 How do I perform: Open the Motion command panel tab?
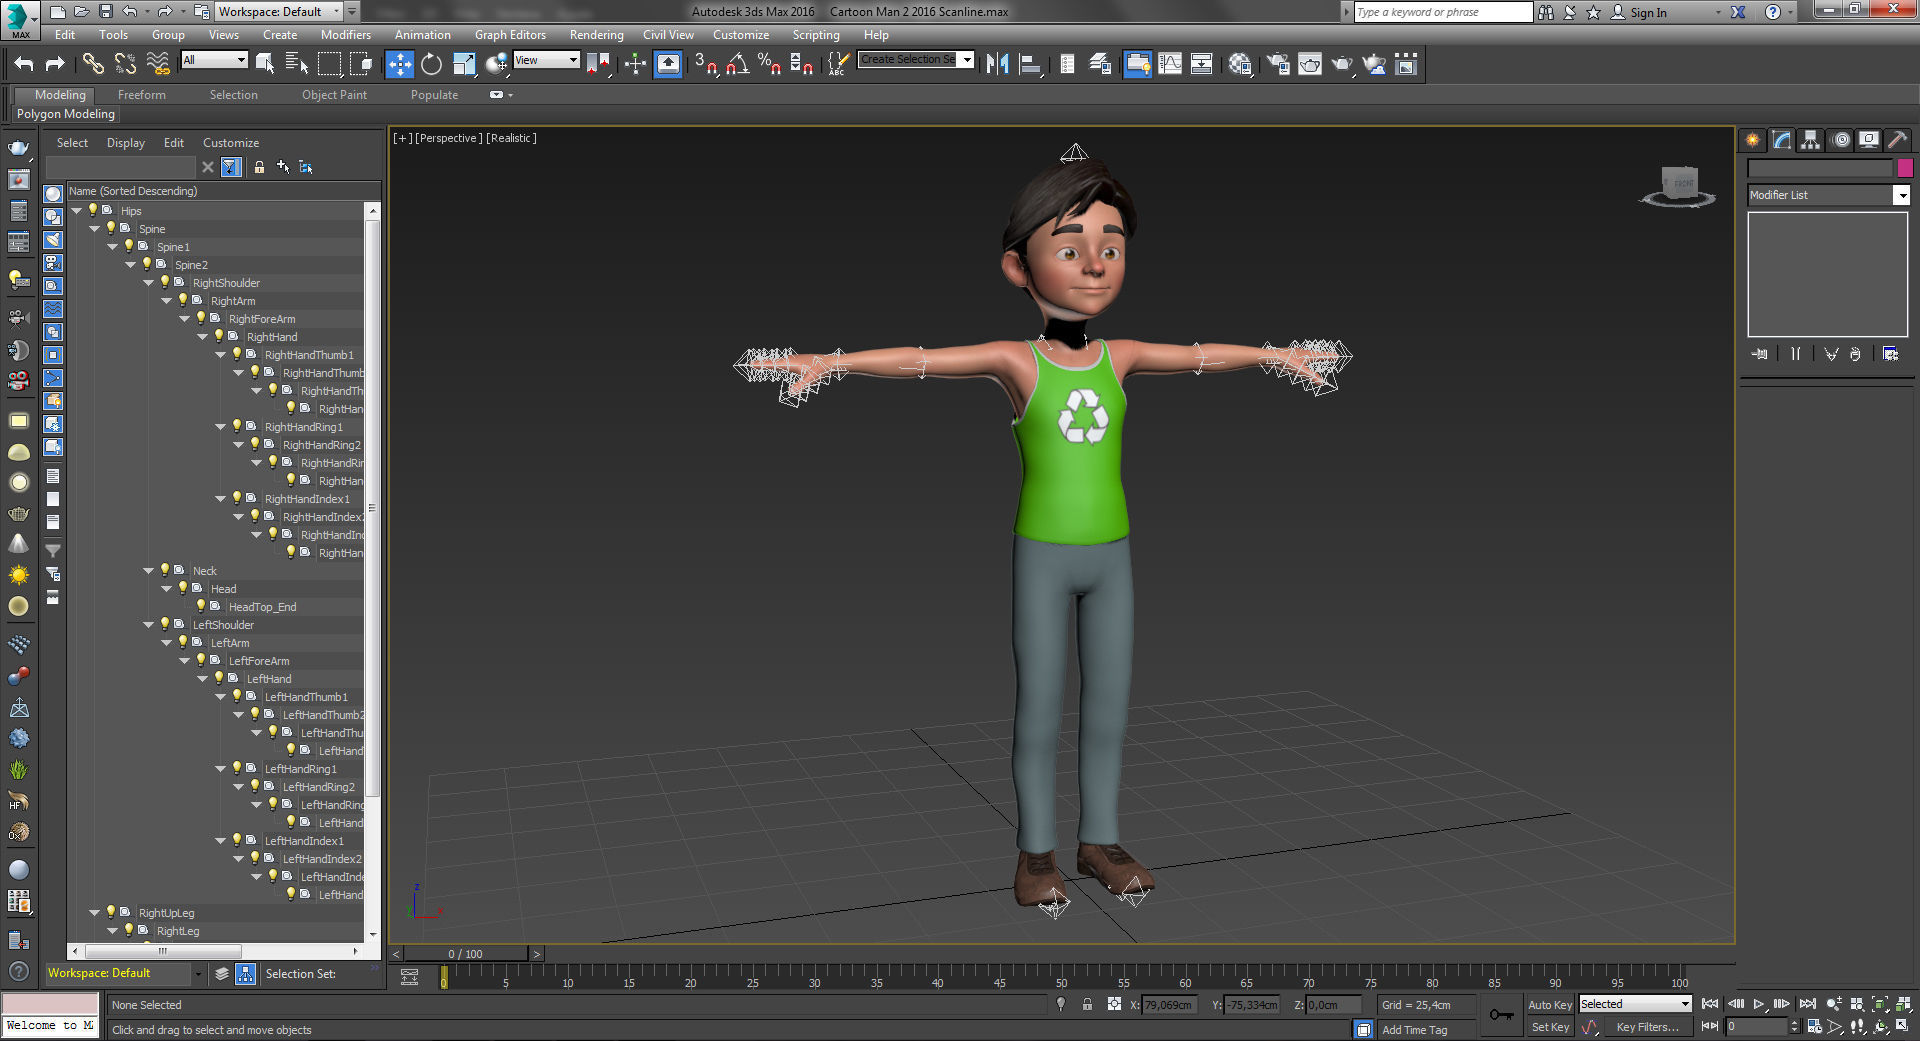[x=1841, y=140]
